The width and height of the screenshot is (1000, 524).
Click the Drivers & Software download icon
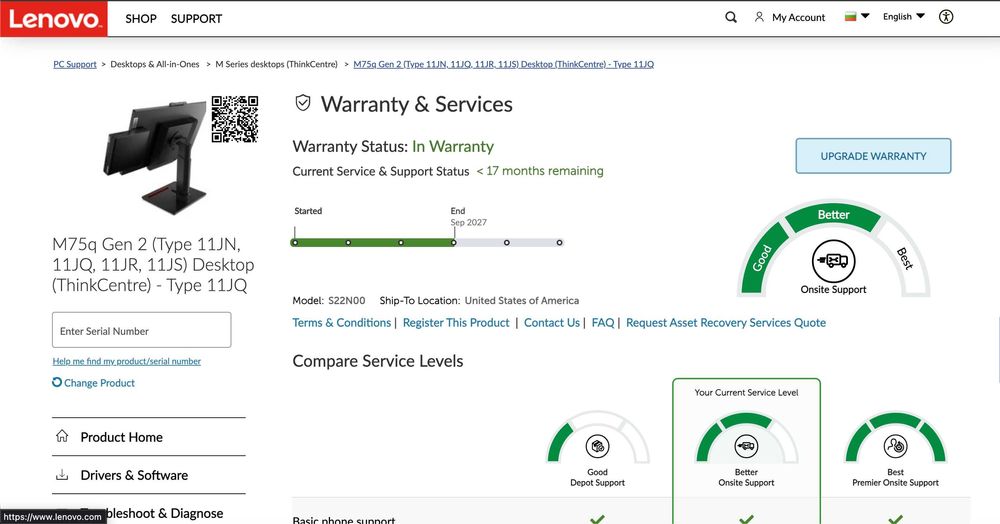[x=62, y=474]
